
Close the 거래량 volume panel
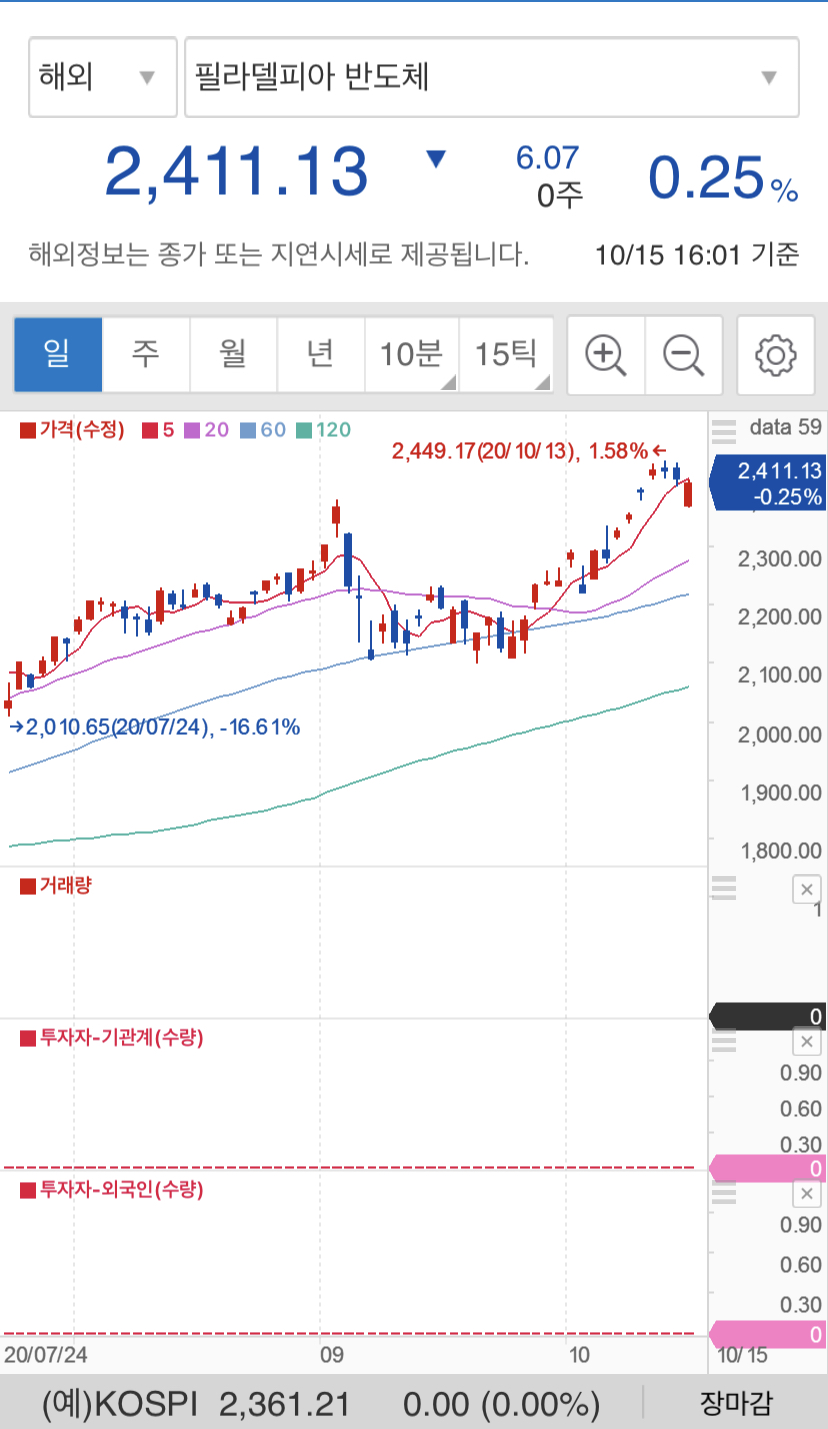tap(806, 889)
